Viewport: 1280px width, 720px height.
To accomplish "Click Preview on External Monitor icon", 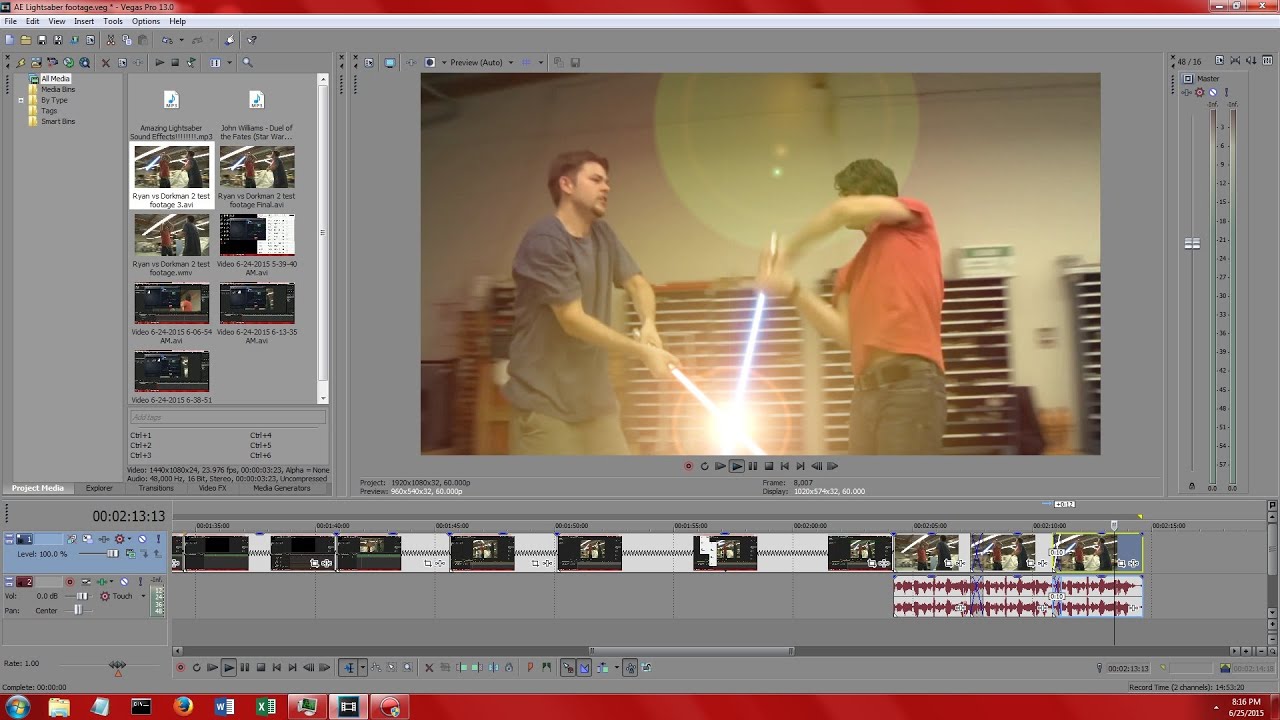I will 390,62.
